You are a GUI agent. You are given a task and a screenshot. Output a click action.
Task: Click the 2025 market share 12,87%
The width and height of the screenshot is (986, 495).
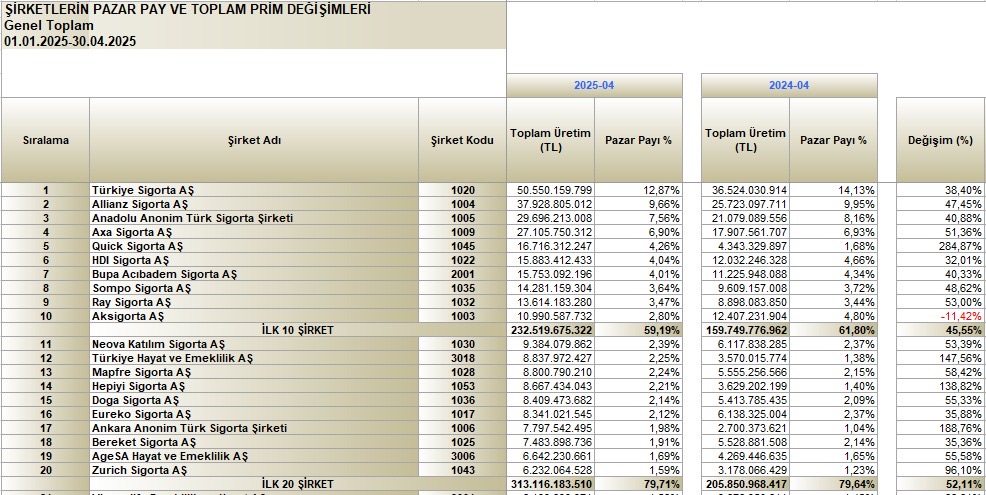(638, 190)
